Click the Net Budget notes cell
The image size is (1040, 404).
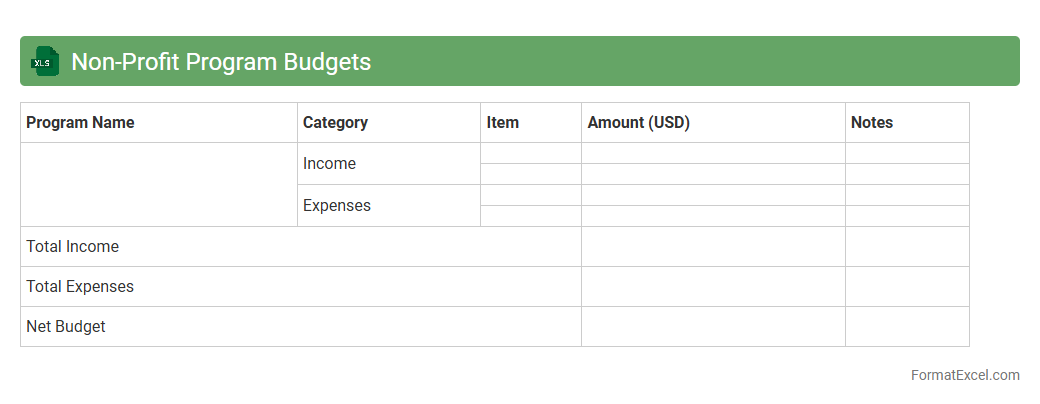point(907,327)
